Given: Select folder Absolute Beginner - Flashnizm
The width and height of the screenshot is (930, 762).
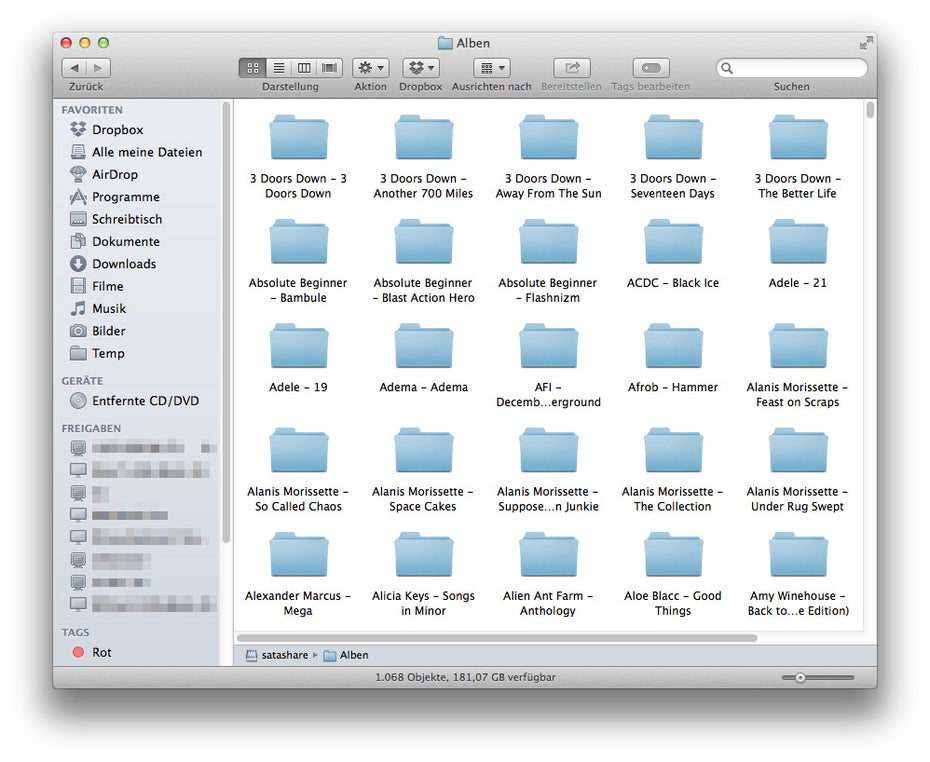Looking at the screenshot, I should 549,243.
